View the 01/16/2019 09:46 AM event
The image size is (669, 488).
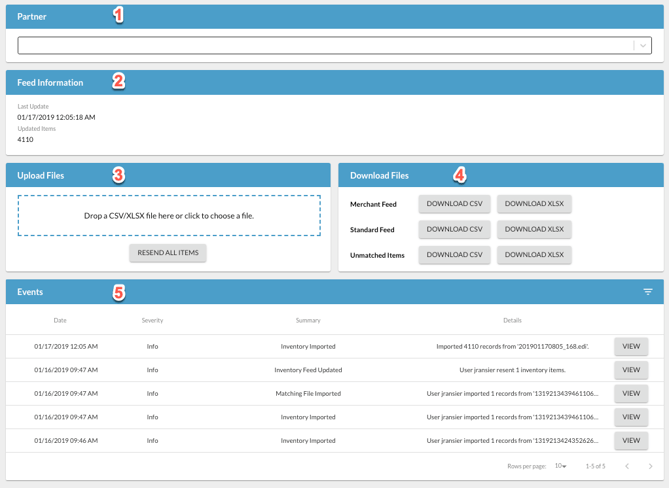[631, 440]
